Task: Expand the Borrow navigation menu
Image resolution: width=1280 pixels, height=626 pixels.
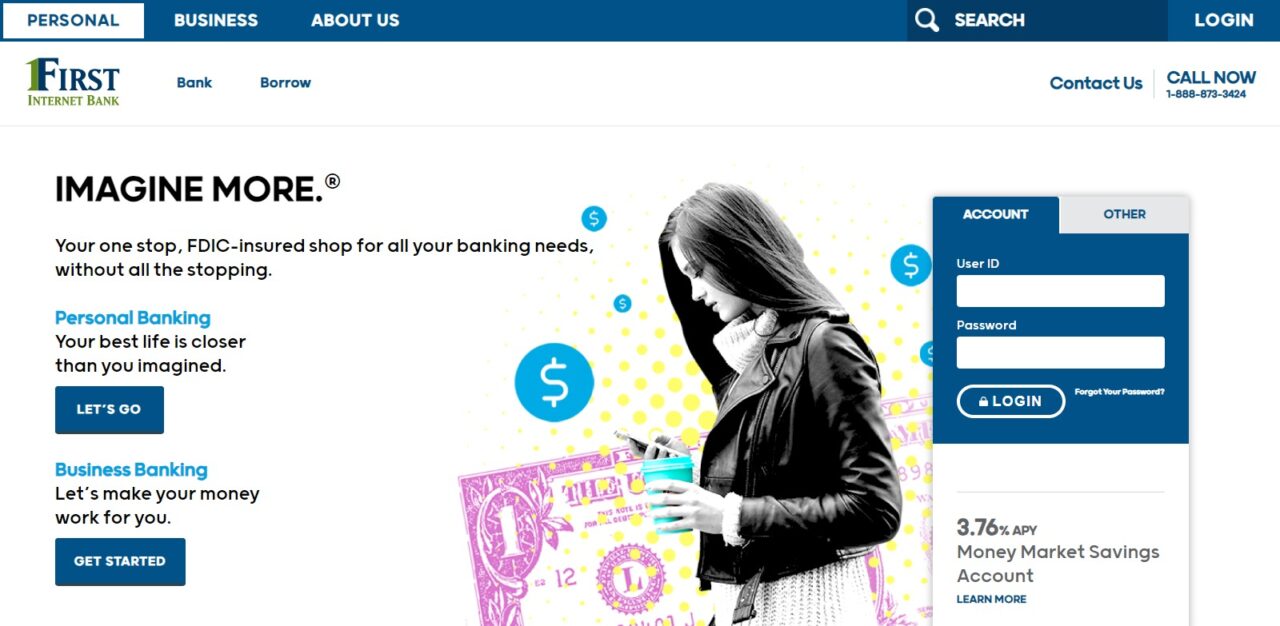Action: [285, 83]
